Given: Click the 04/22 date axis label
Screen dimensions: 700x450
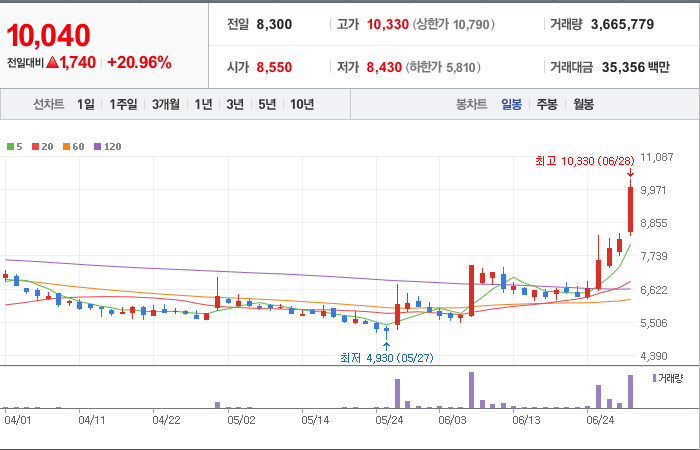Looking at the screenshot, I should point(166,420).
